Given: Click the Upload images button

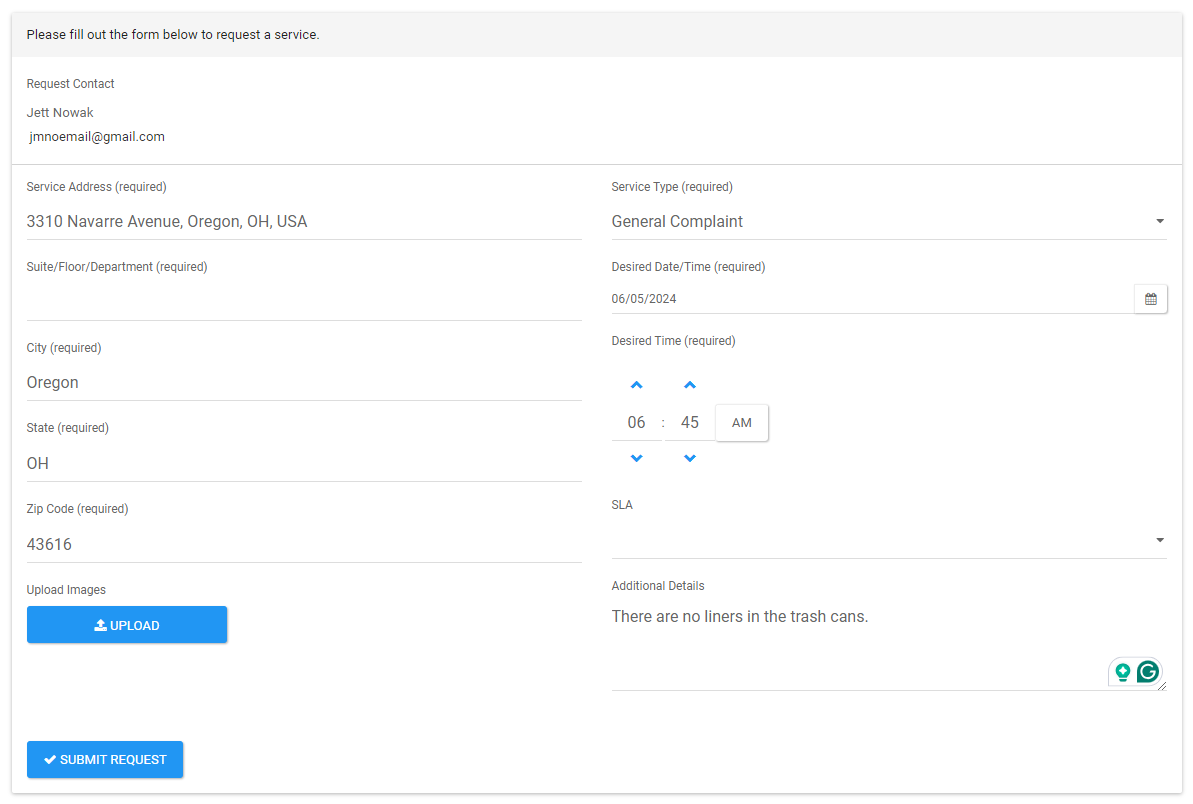Looking at the screenshot, I should 127,625.
